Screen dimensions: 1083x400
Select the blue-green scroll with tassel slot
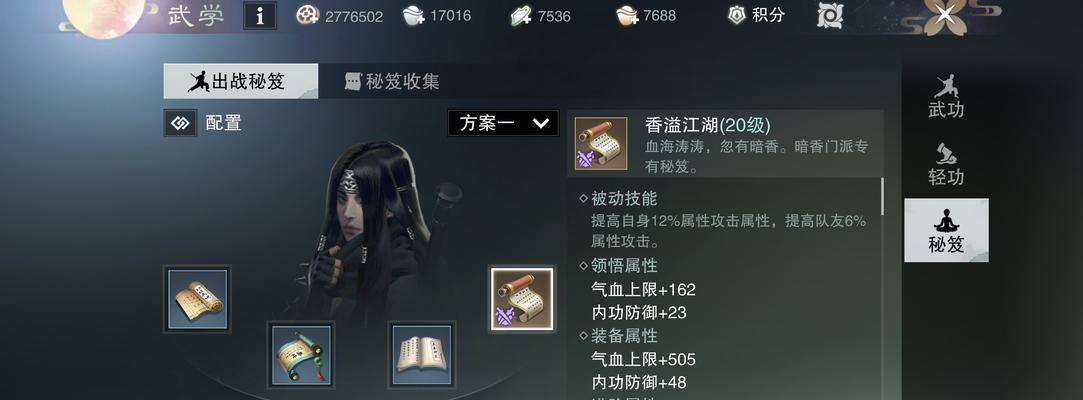pos(301,354)
